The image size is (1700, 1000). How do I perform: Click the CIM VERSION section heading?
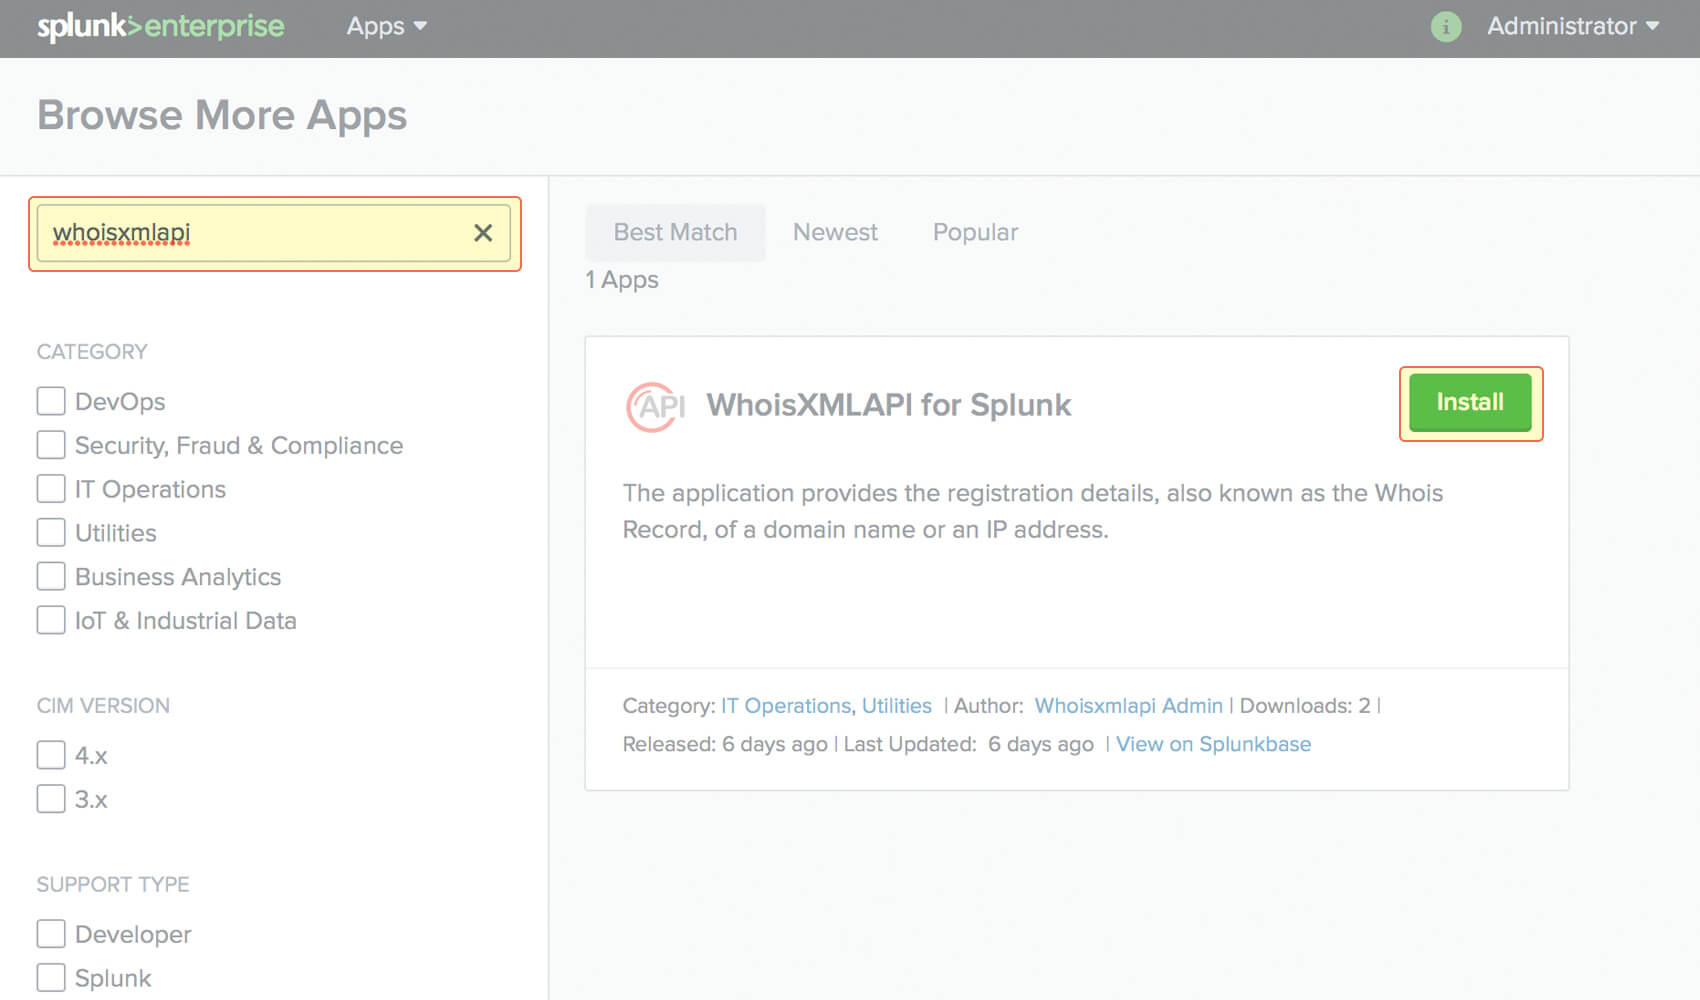[x=103, y=706]
